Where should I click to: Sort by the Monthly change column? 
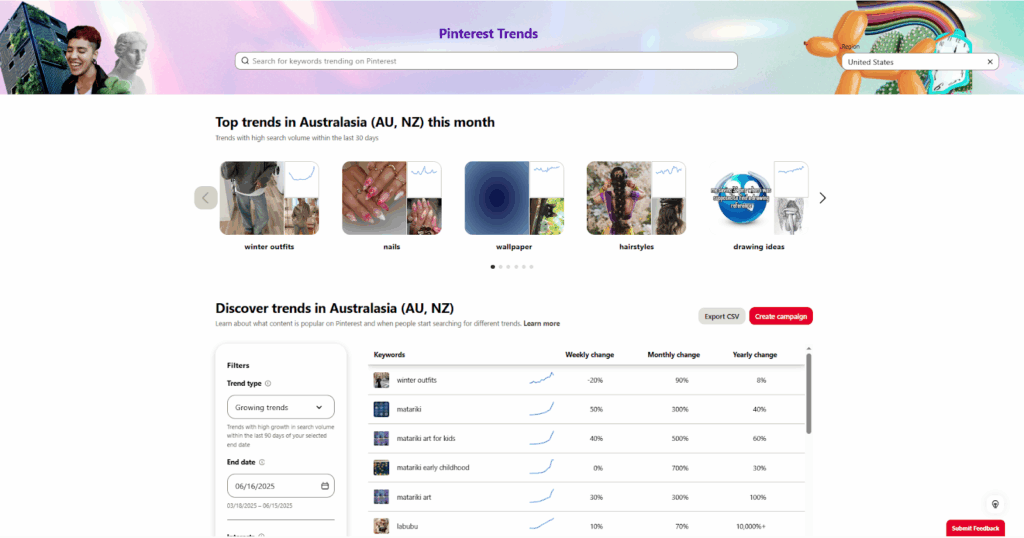pyautogui.click(x=673, y=355)
